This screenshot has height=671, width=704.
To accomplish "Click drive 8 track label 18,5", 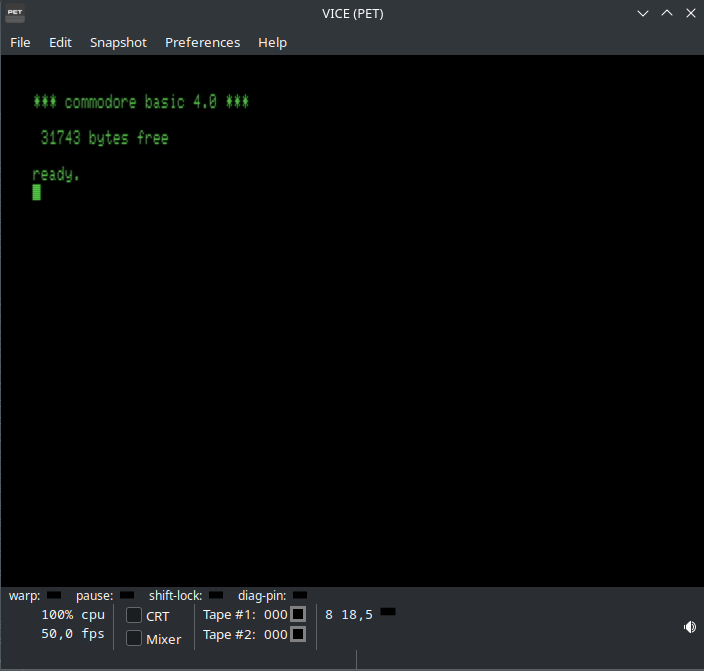I will (357, 615).
